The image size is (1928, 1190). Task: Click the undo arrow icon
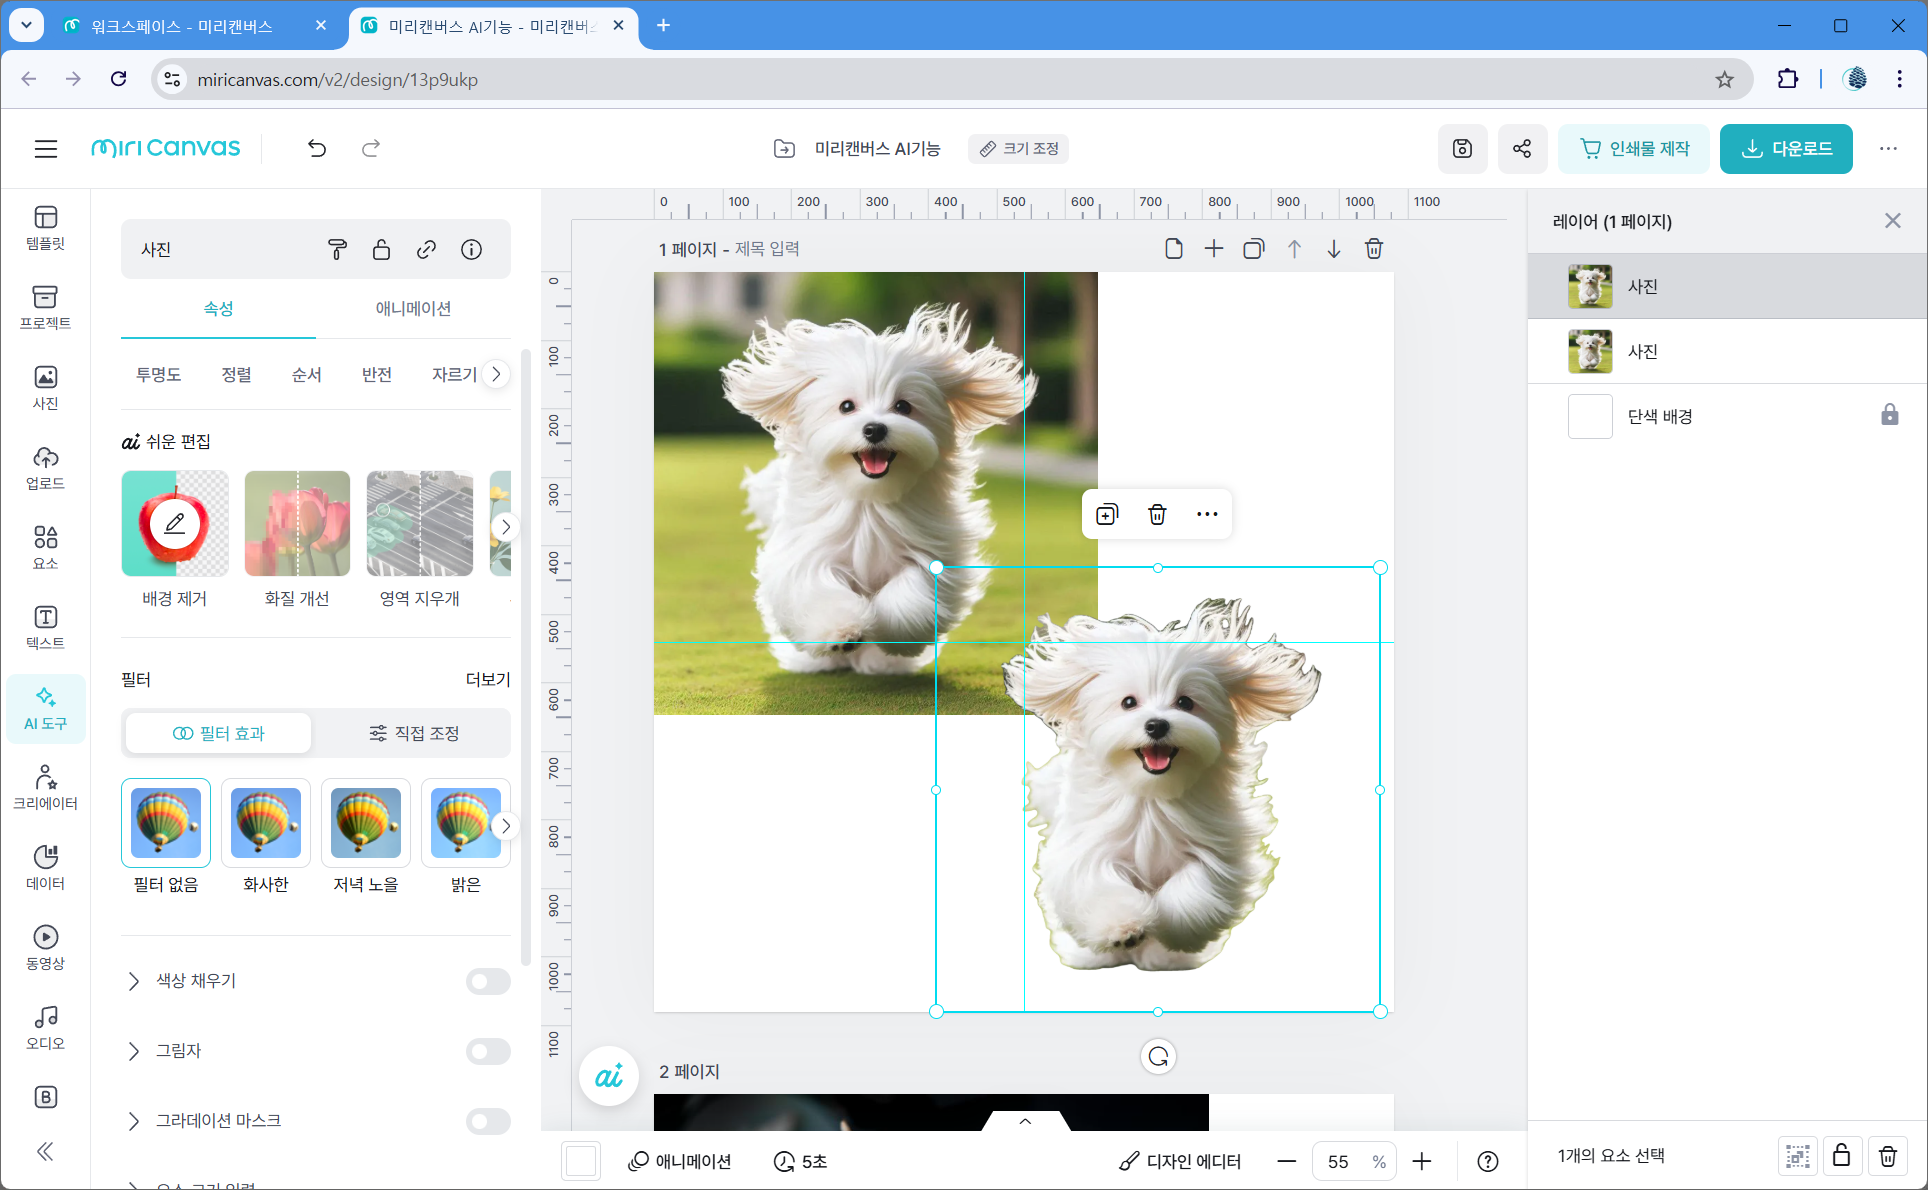coord(317,149)
